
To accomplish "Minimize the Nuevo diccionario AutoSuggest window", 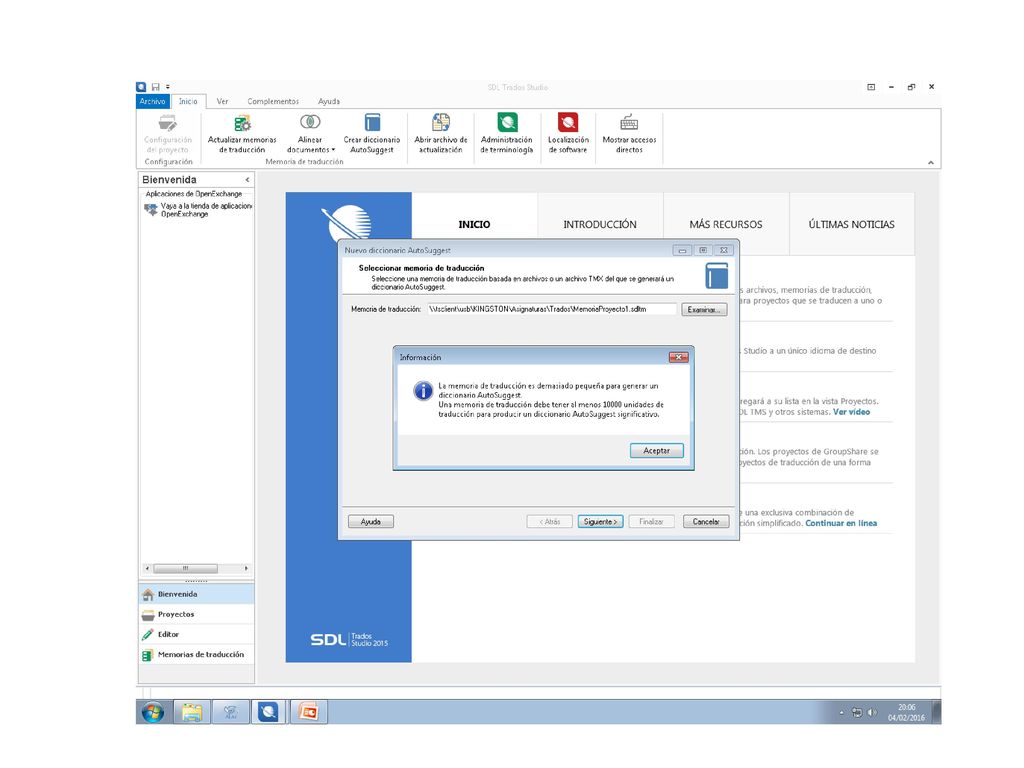I will click(x=682, y=250).
